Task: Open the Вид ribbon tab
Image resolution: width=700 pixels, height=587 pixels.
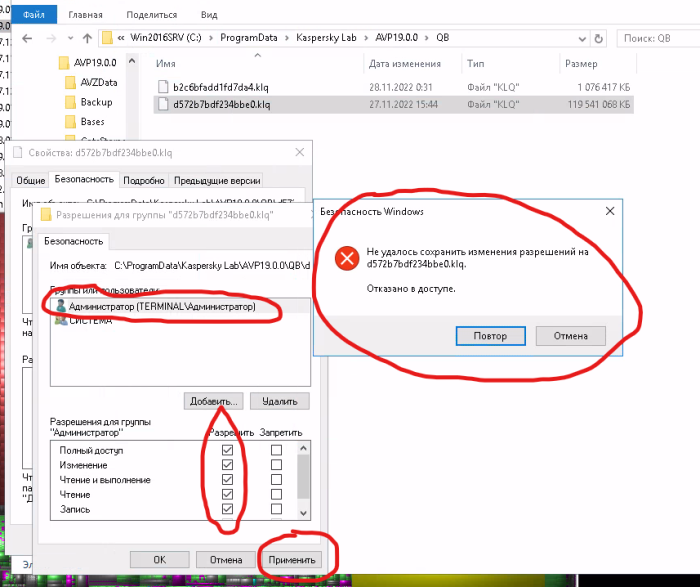Action: pyautogui.click(x=209, y=15)
